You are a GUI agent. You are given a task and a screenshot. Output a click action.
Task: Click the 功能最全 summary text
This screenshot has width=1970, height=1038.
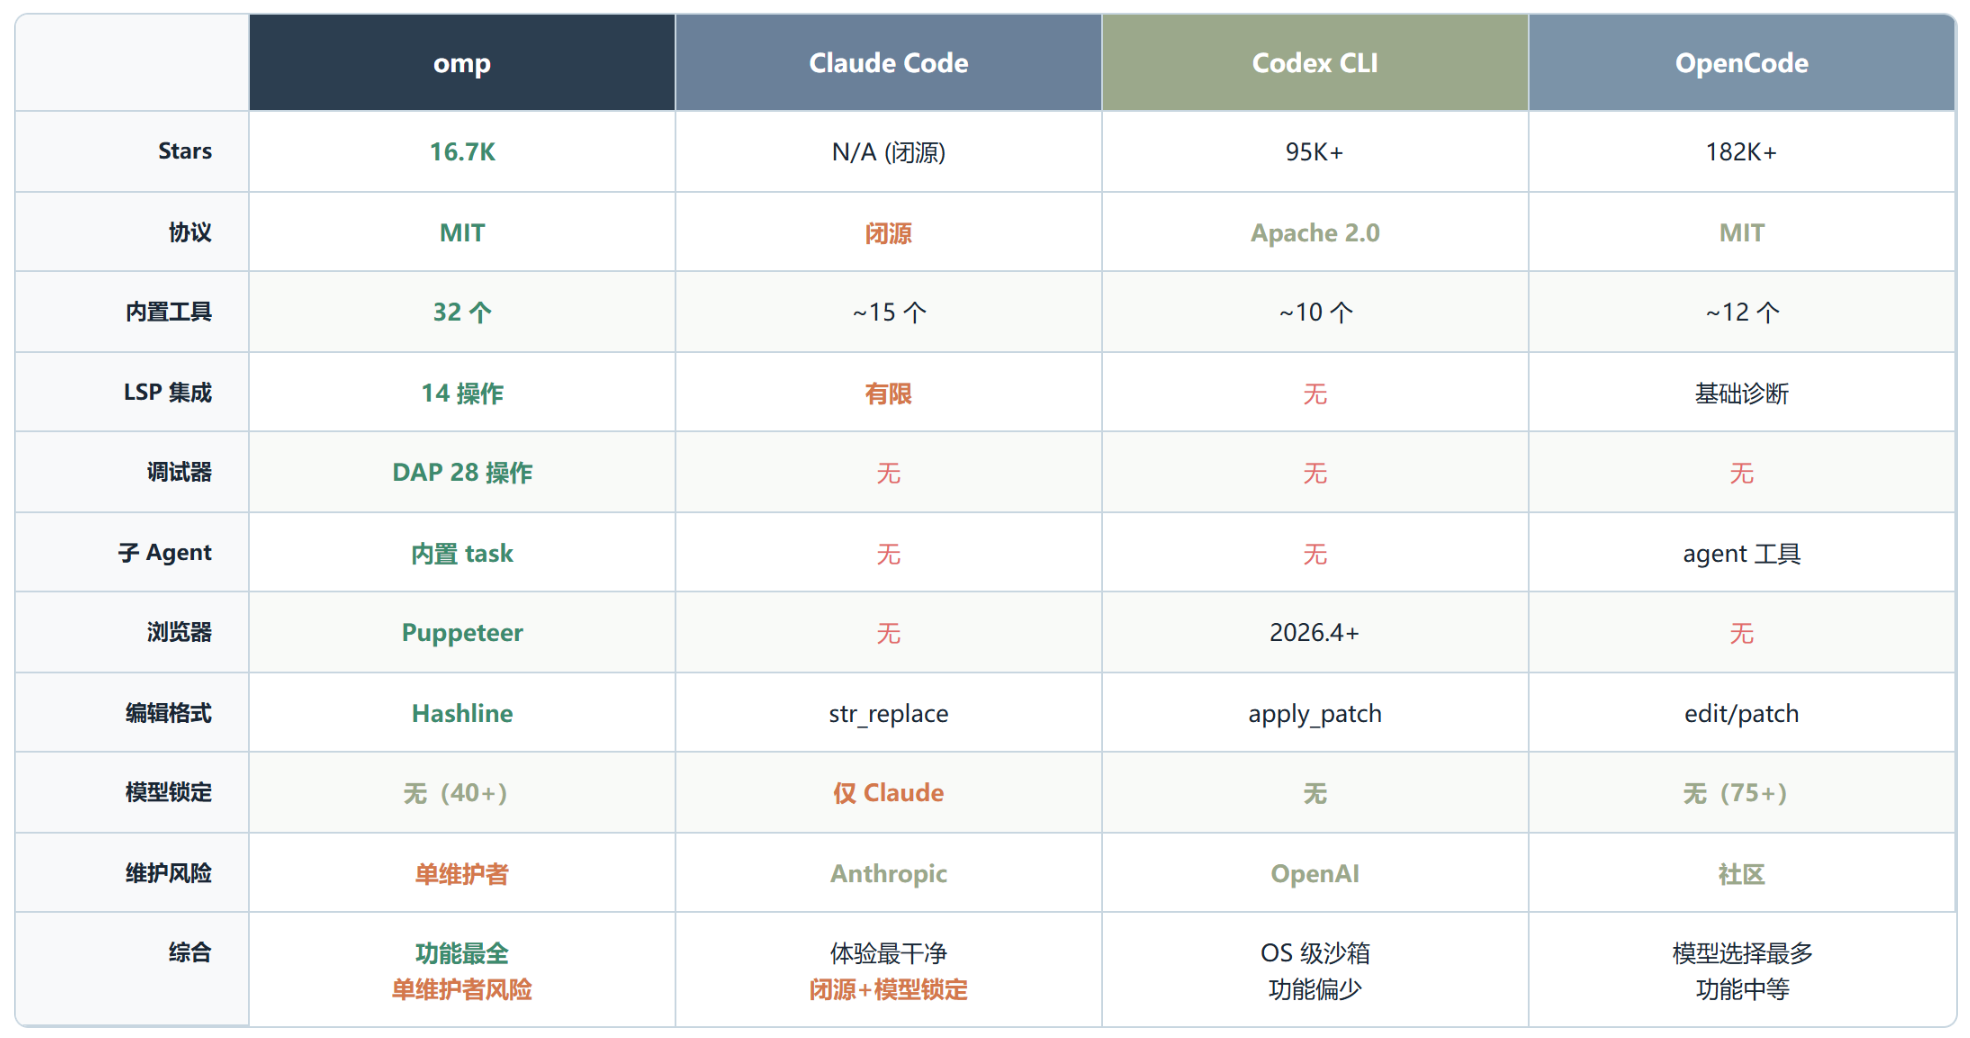(462, 953)
